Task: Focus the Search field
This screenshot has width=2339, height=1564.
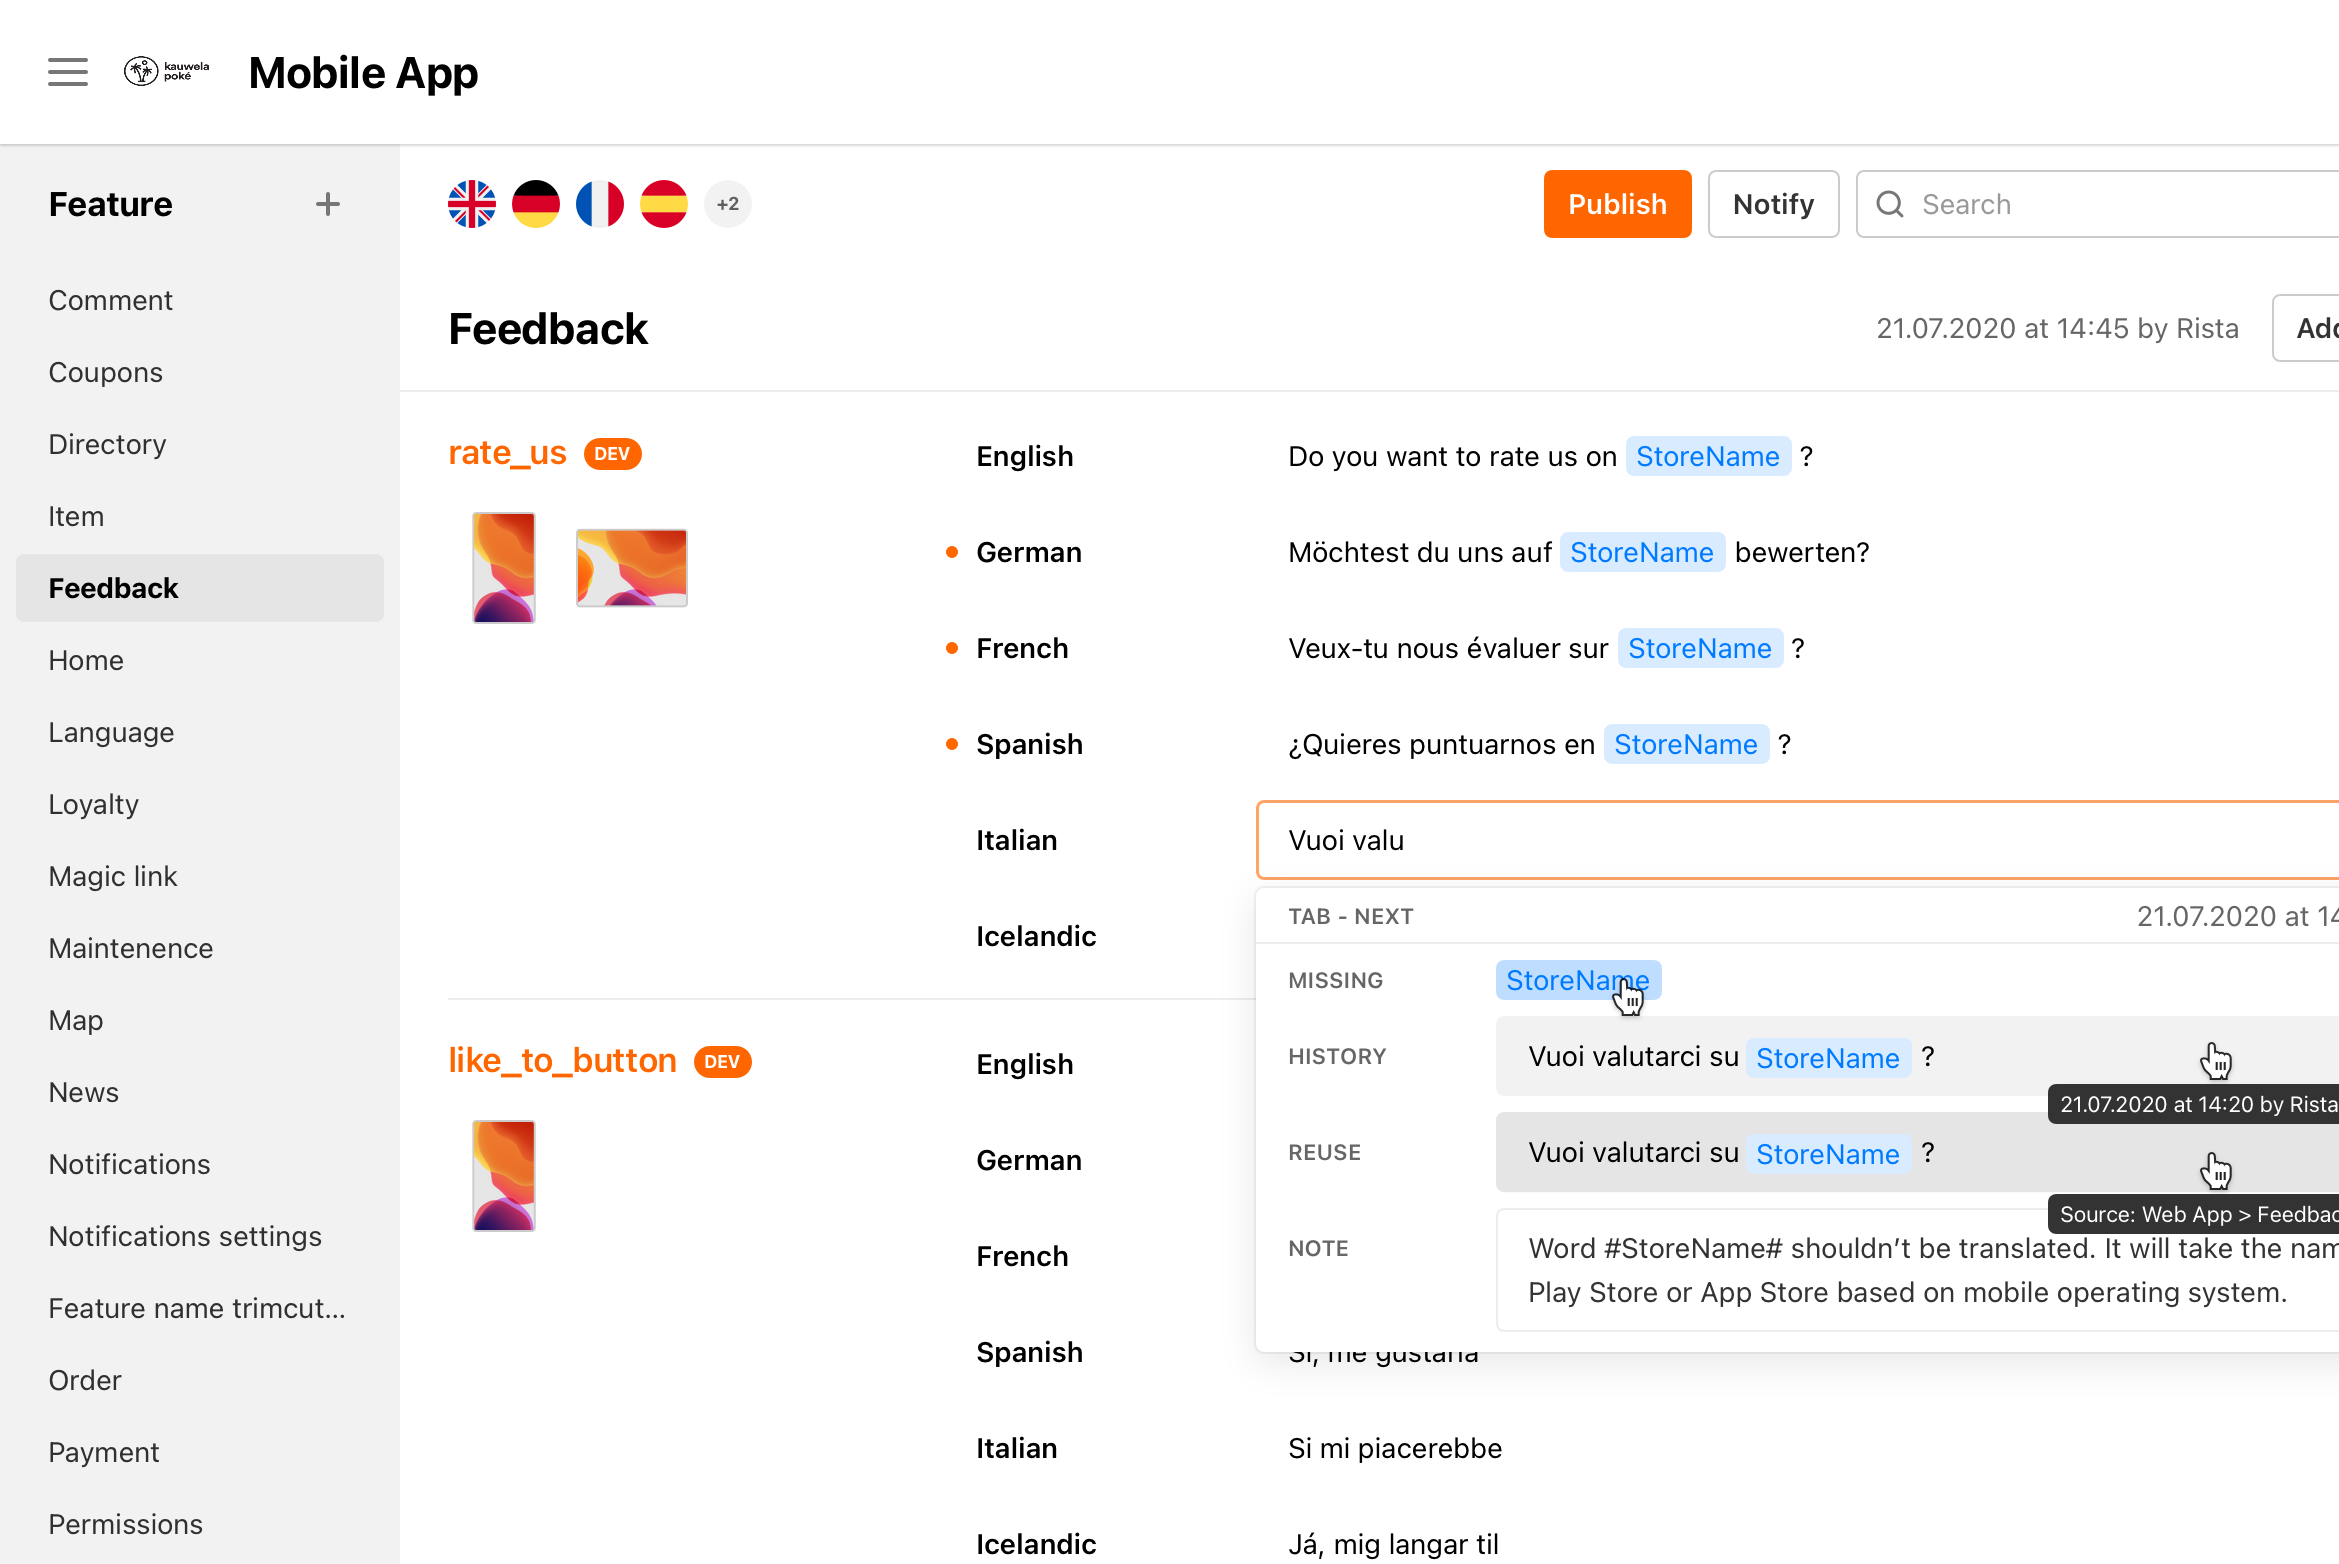Action: coord(2098,204)
